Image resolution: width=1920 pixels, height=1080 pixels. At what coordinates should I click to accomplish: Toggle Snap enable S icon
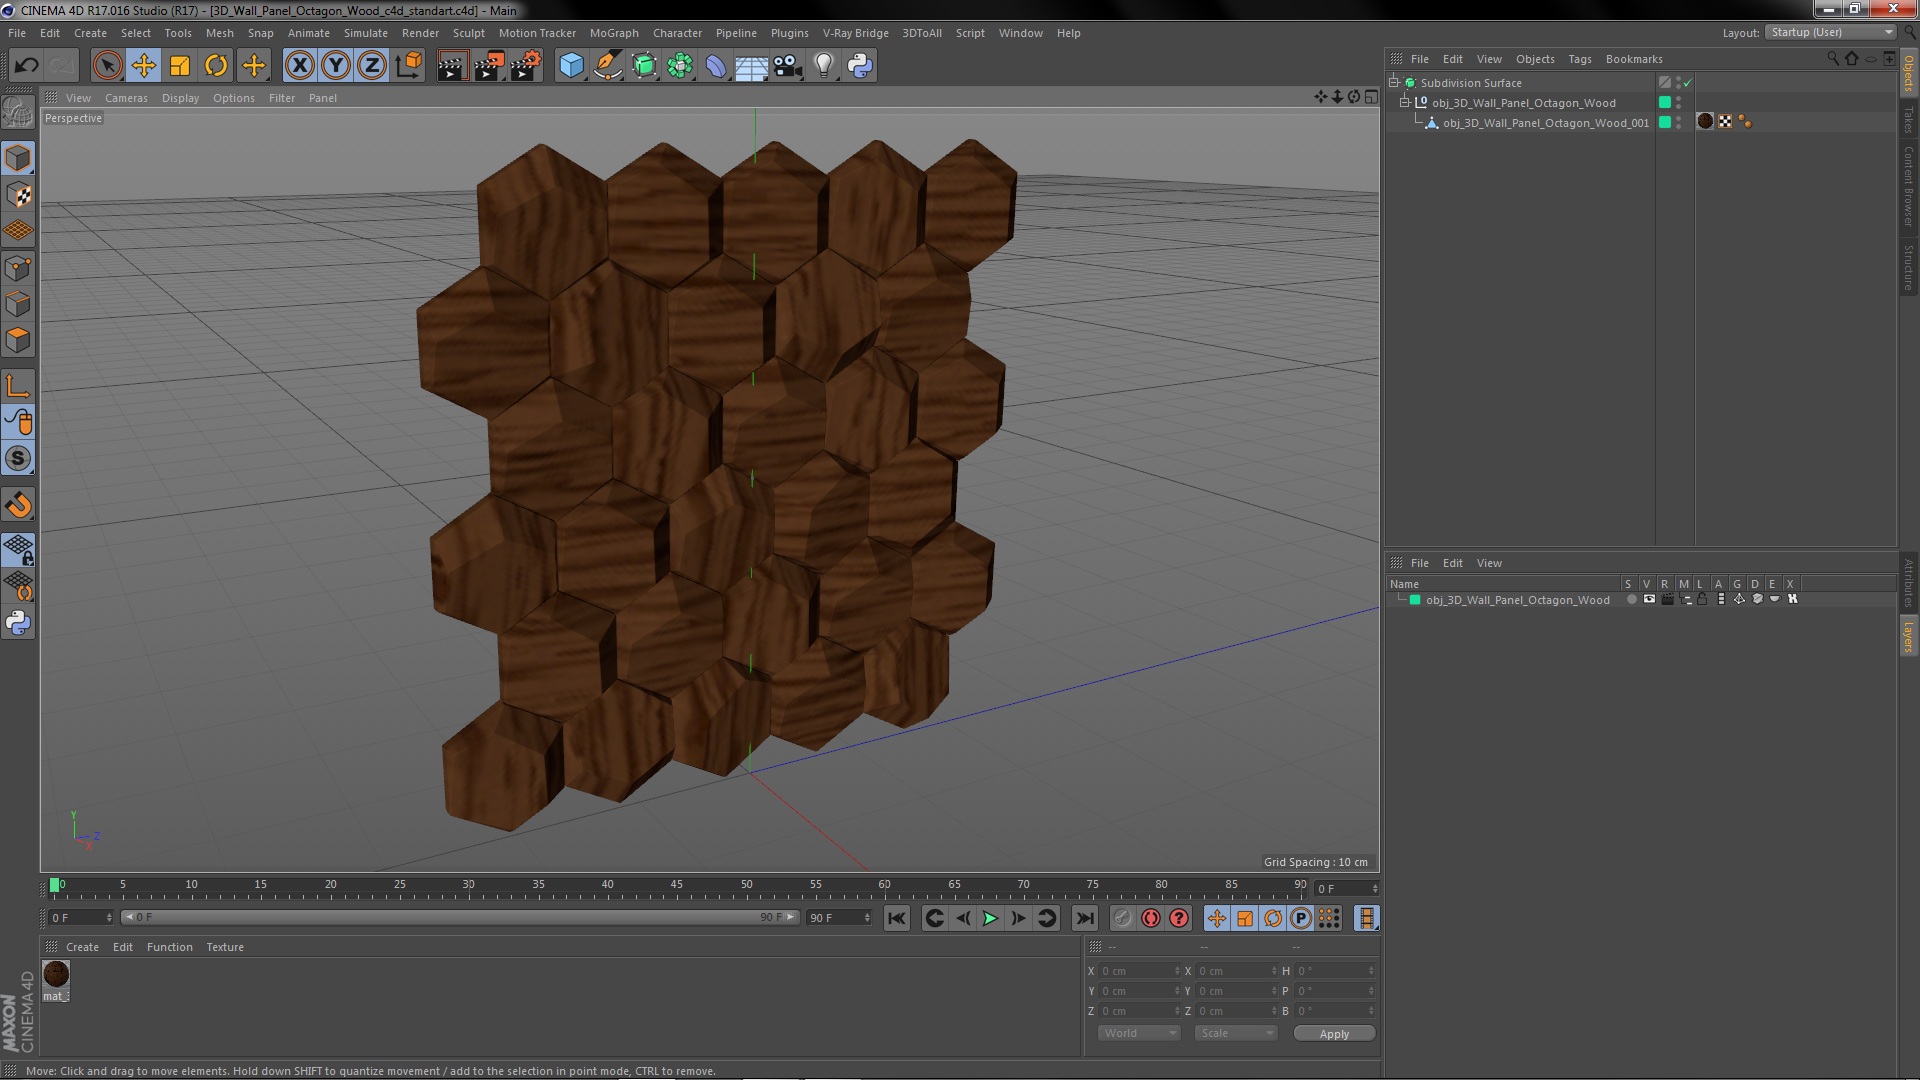tap(18, 458)
